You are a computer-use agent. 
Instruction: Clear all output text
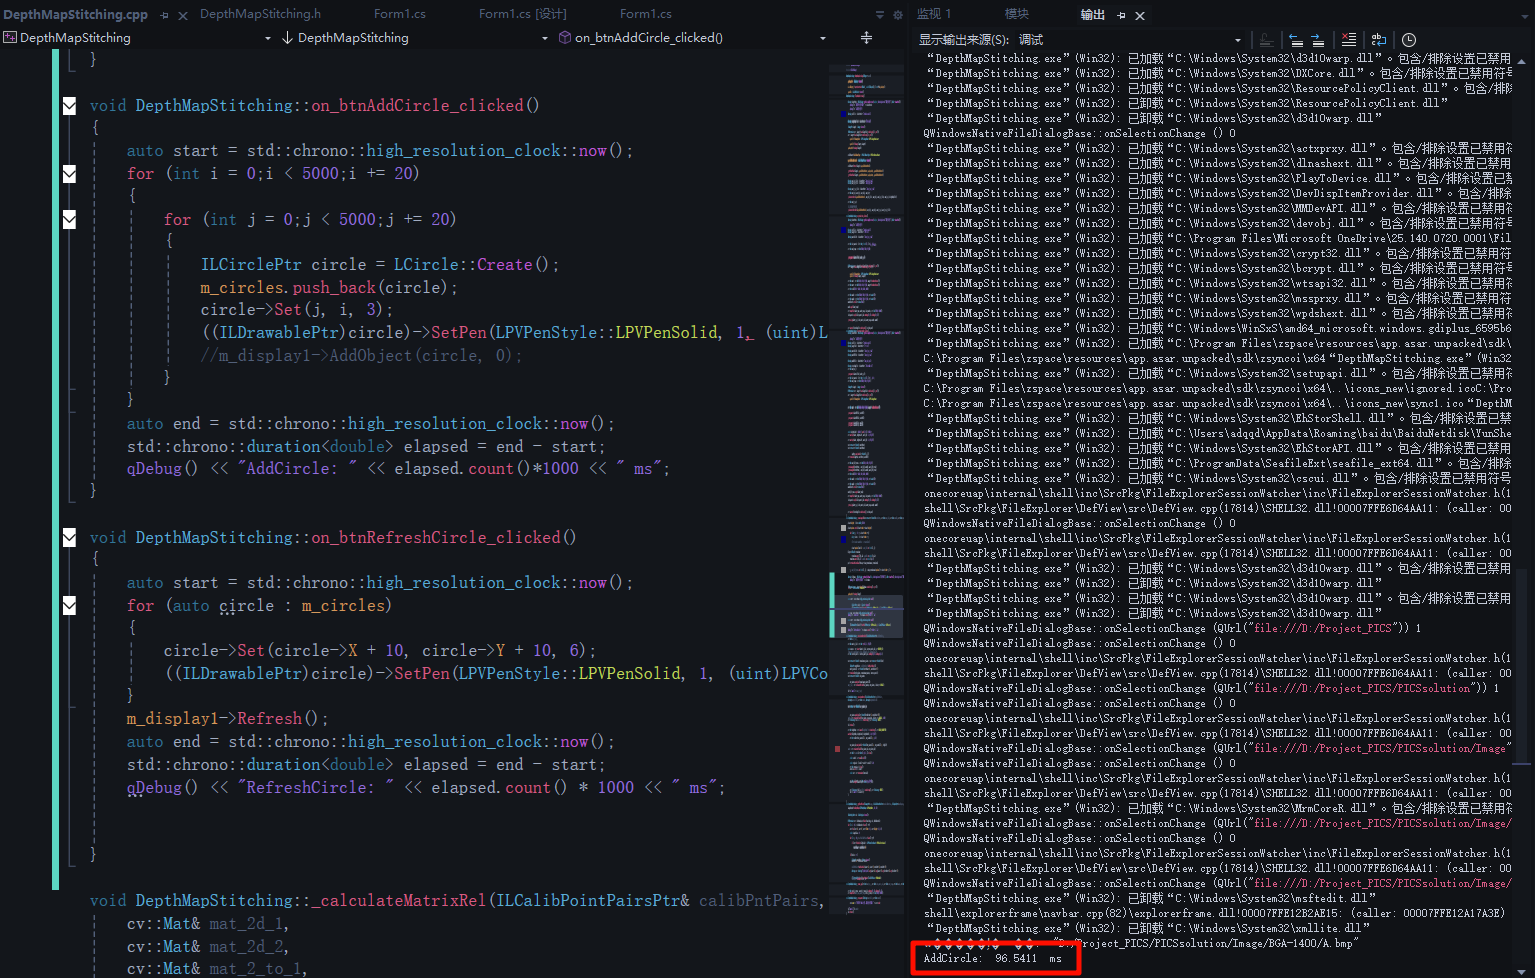coord(1349,40)
